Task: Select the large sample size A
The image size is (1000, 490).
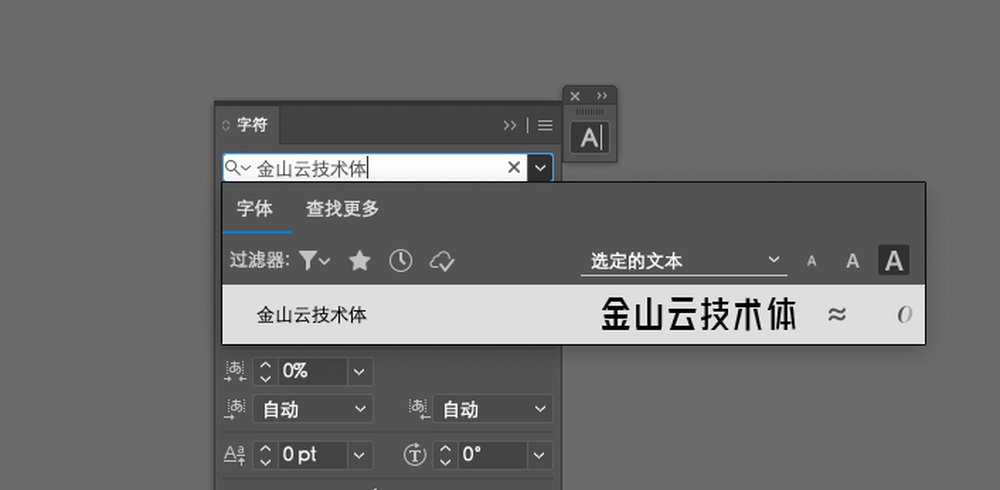Action: [x=893, y=260]
